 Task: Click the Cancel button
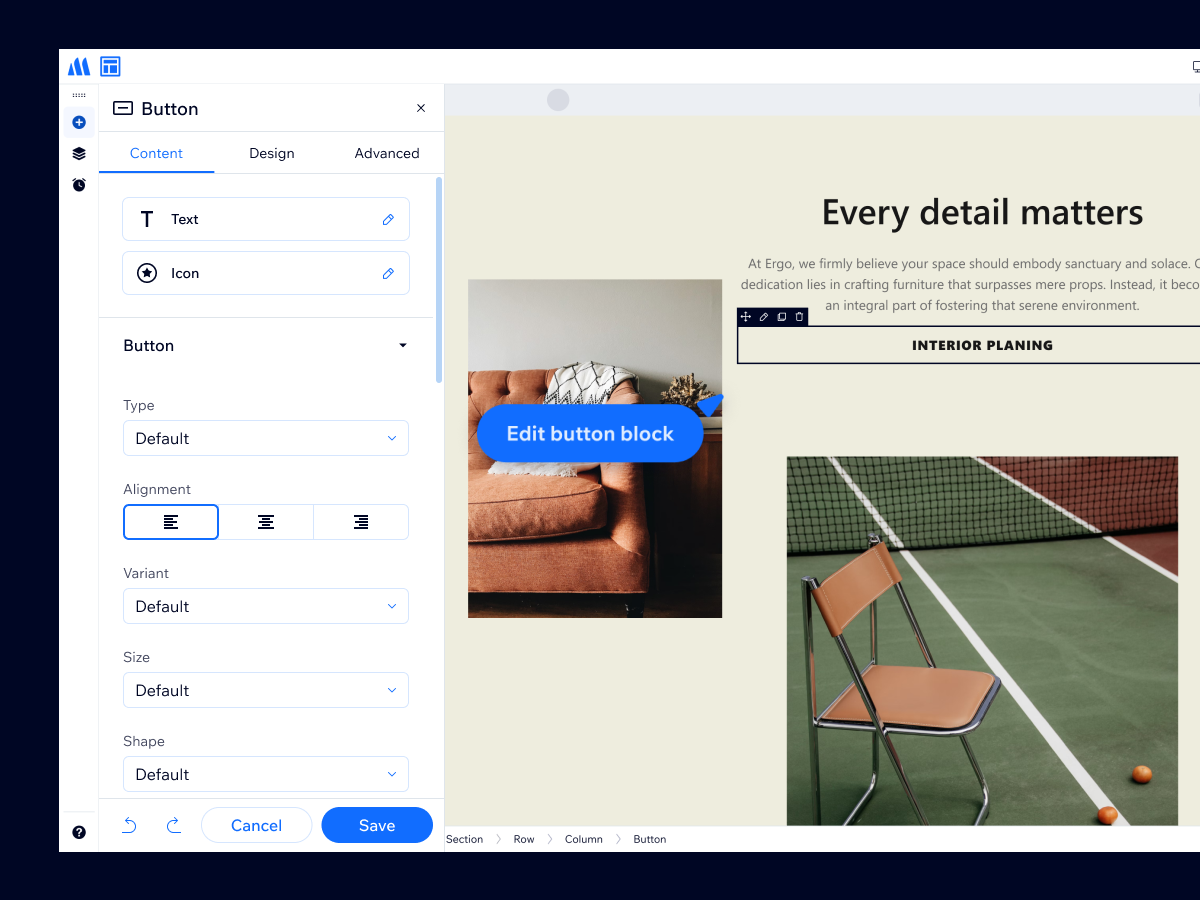pyautogui.click(x=256, y=825)
